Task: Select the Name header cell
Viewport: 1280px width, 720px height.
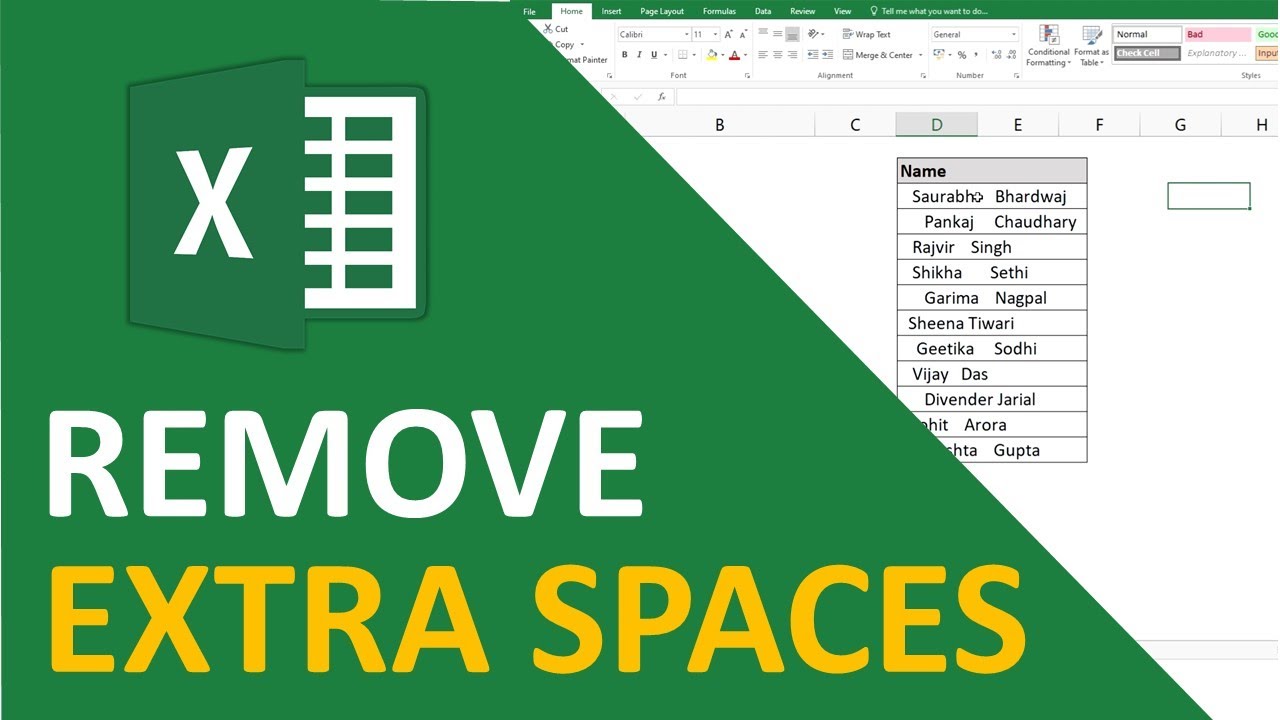Action: point(992,171)
